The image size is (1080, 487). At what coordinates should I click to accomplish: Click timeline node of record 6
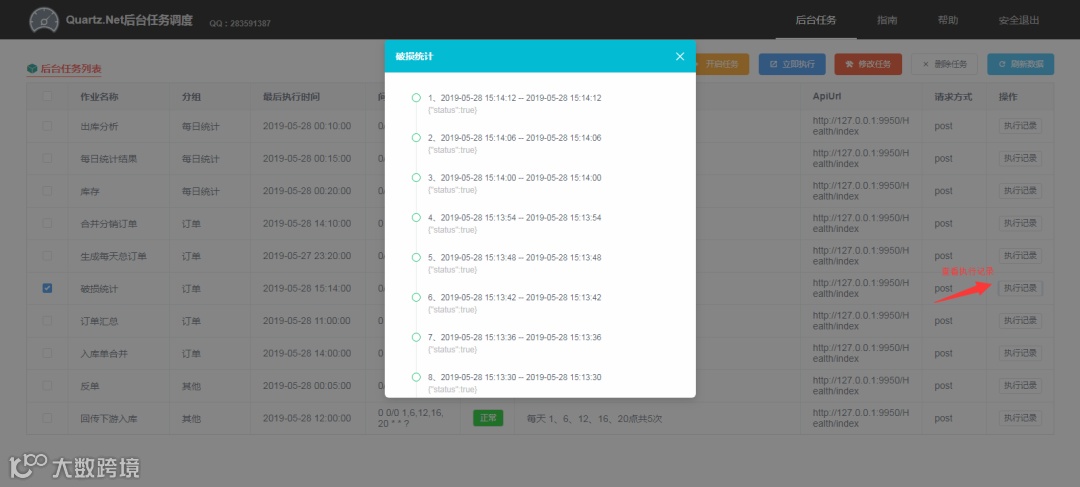click(416, 298)
